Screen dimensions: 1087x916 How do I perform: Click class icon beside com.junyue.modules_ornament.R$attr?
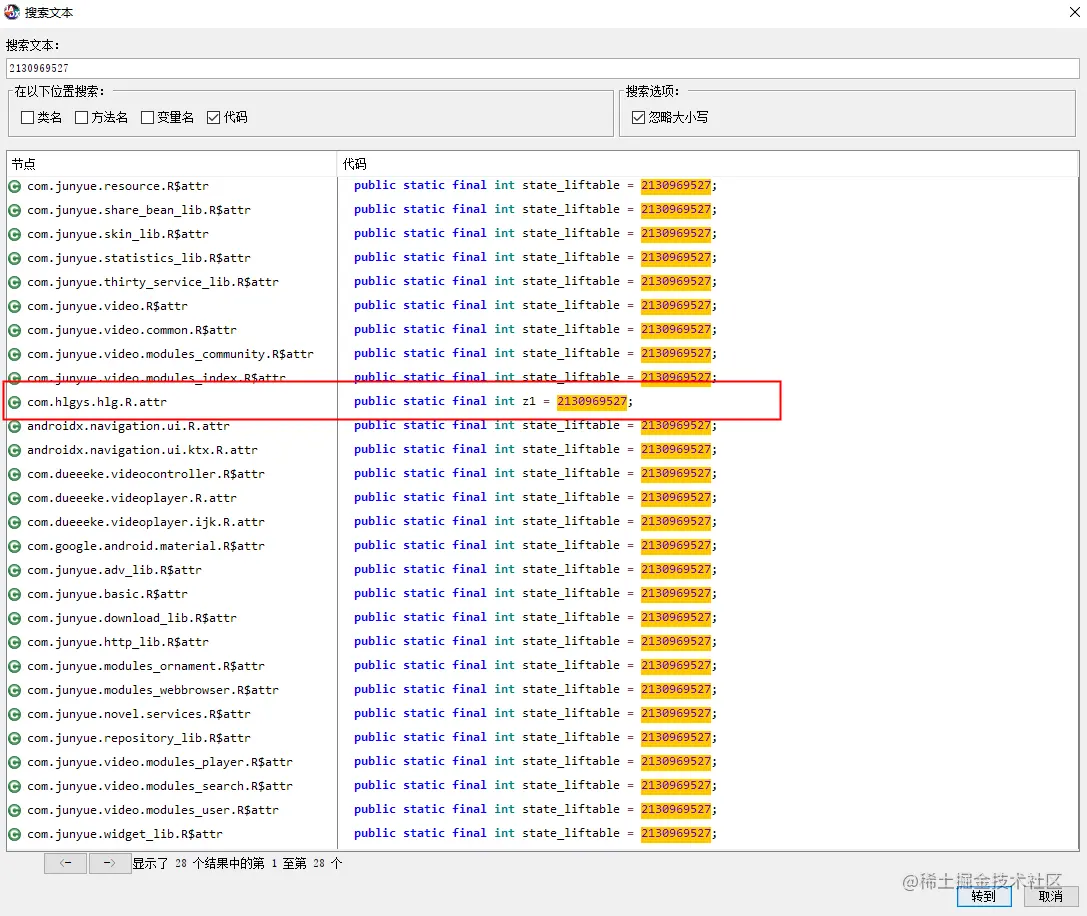pos(14,666)
